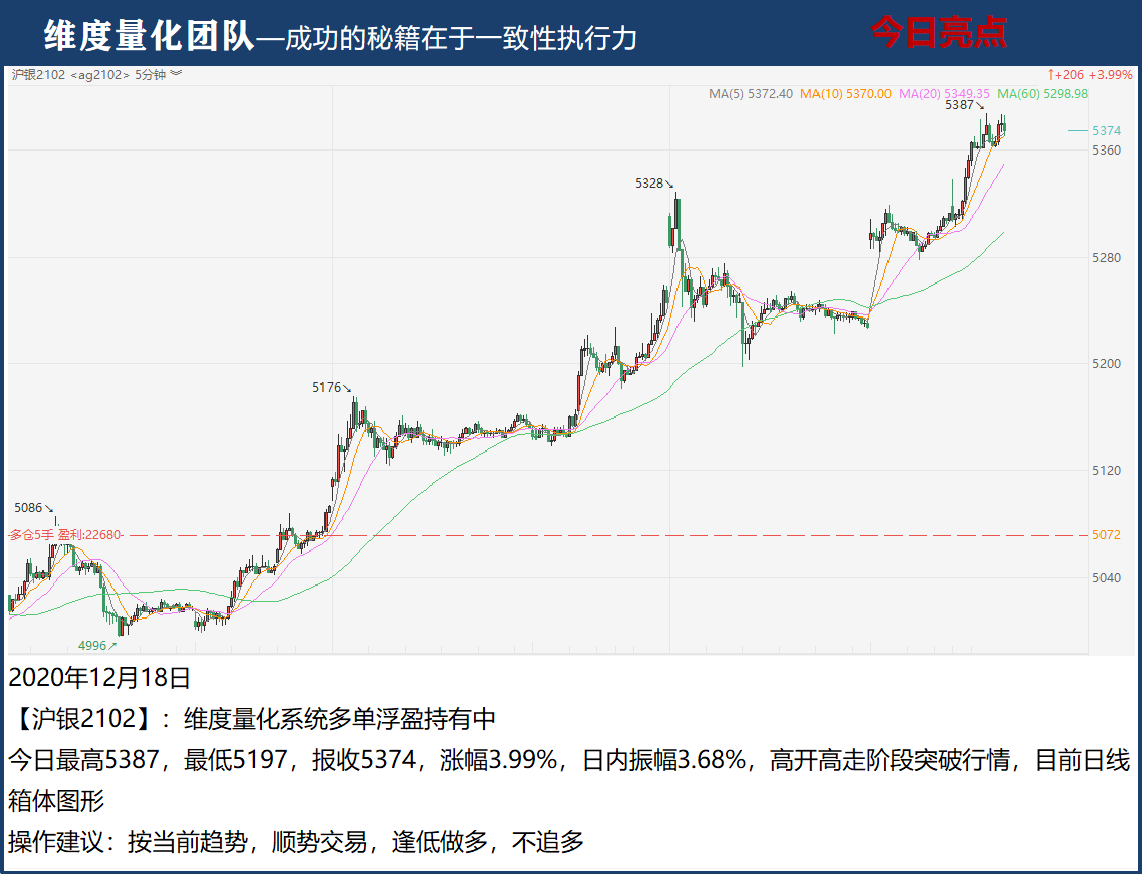Open the 5分钟 timeframe selector
The height and width of the screenshot is (874, 1142).
(151, 74)
